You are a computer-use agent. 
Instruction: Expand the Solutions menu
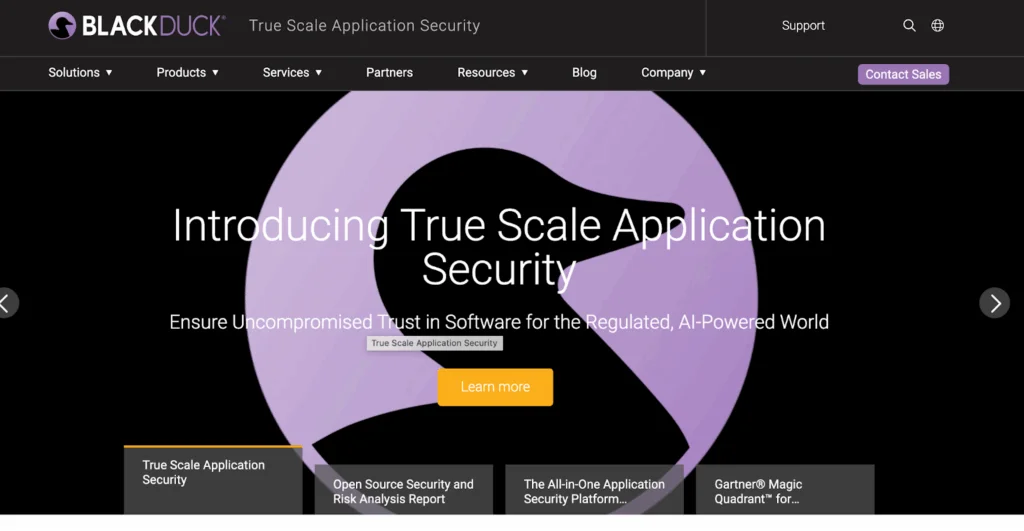pos(80,72)
